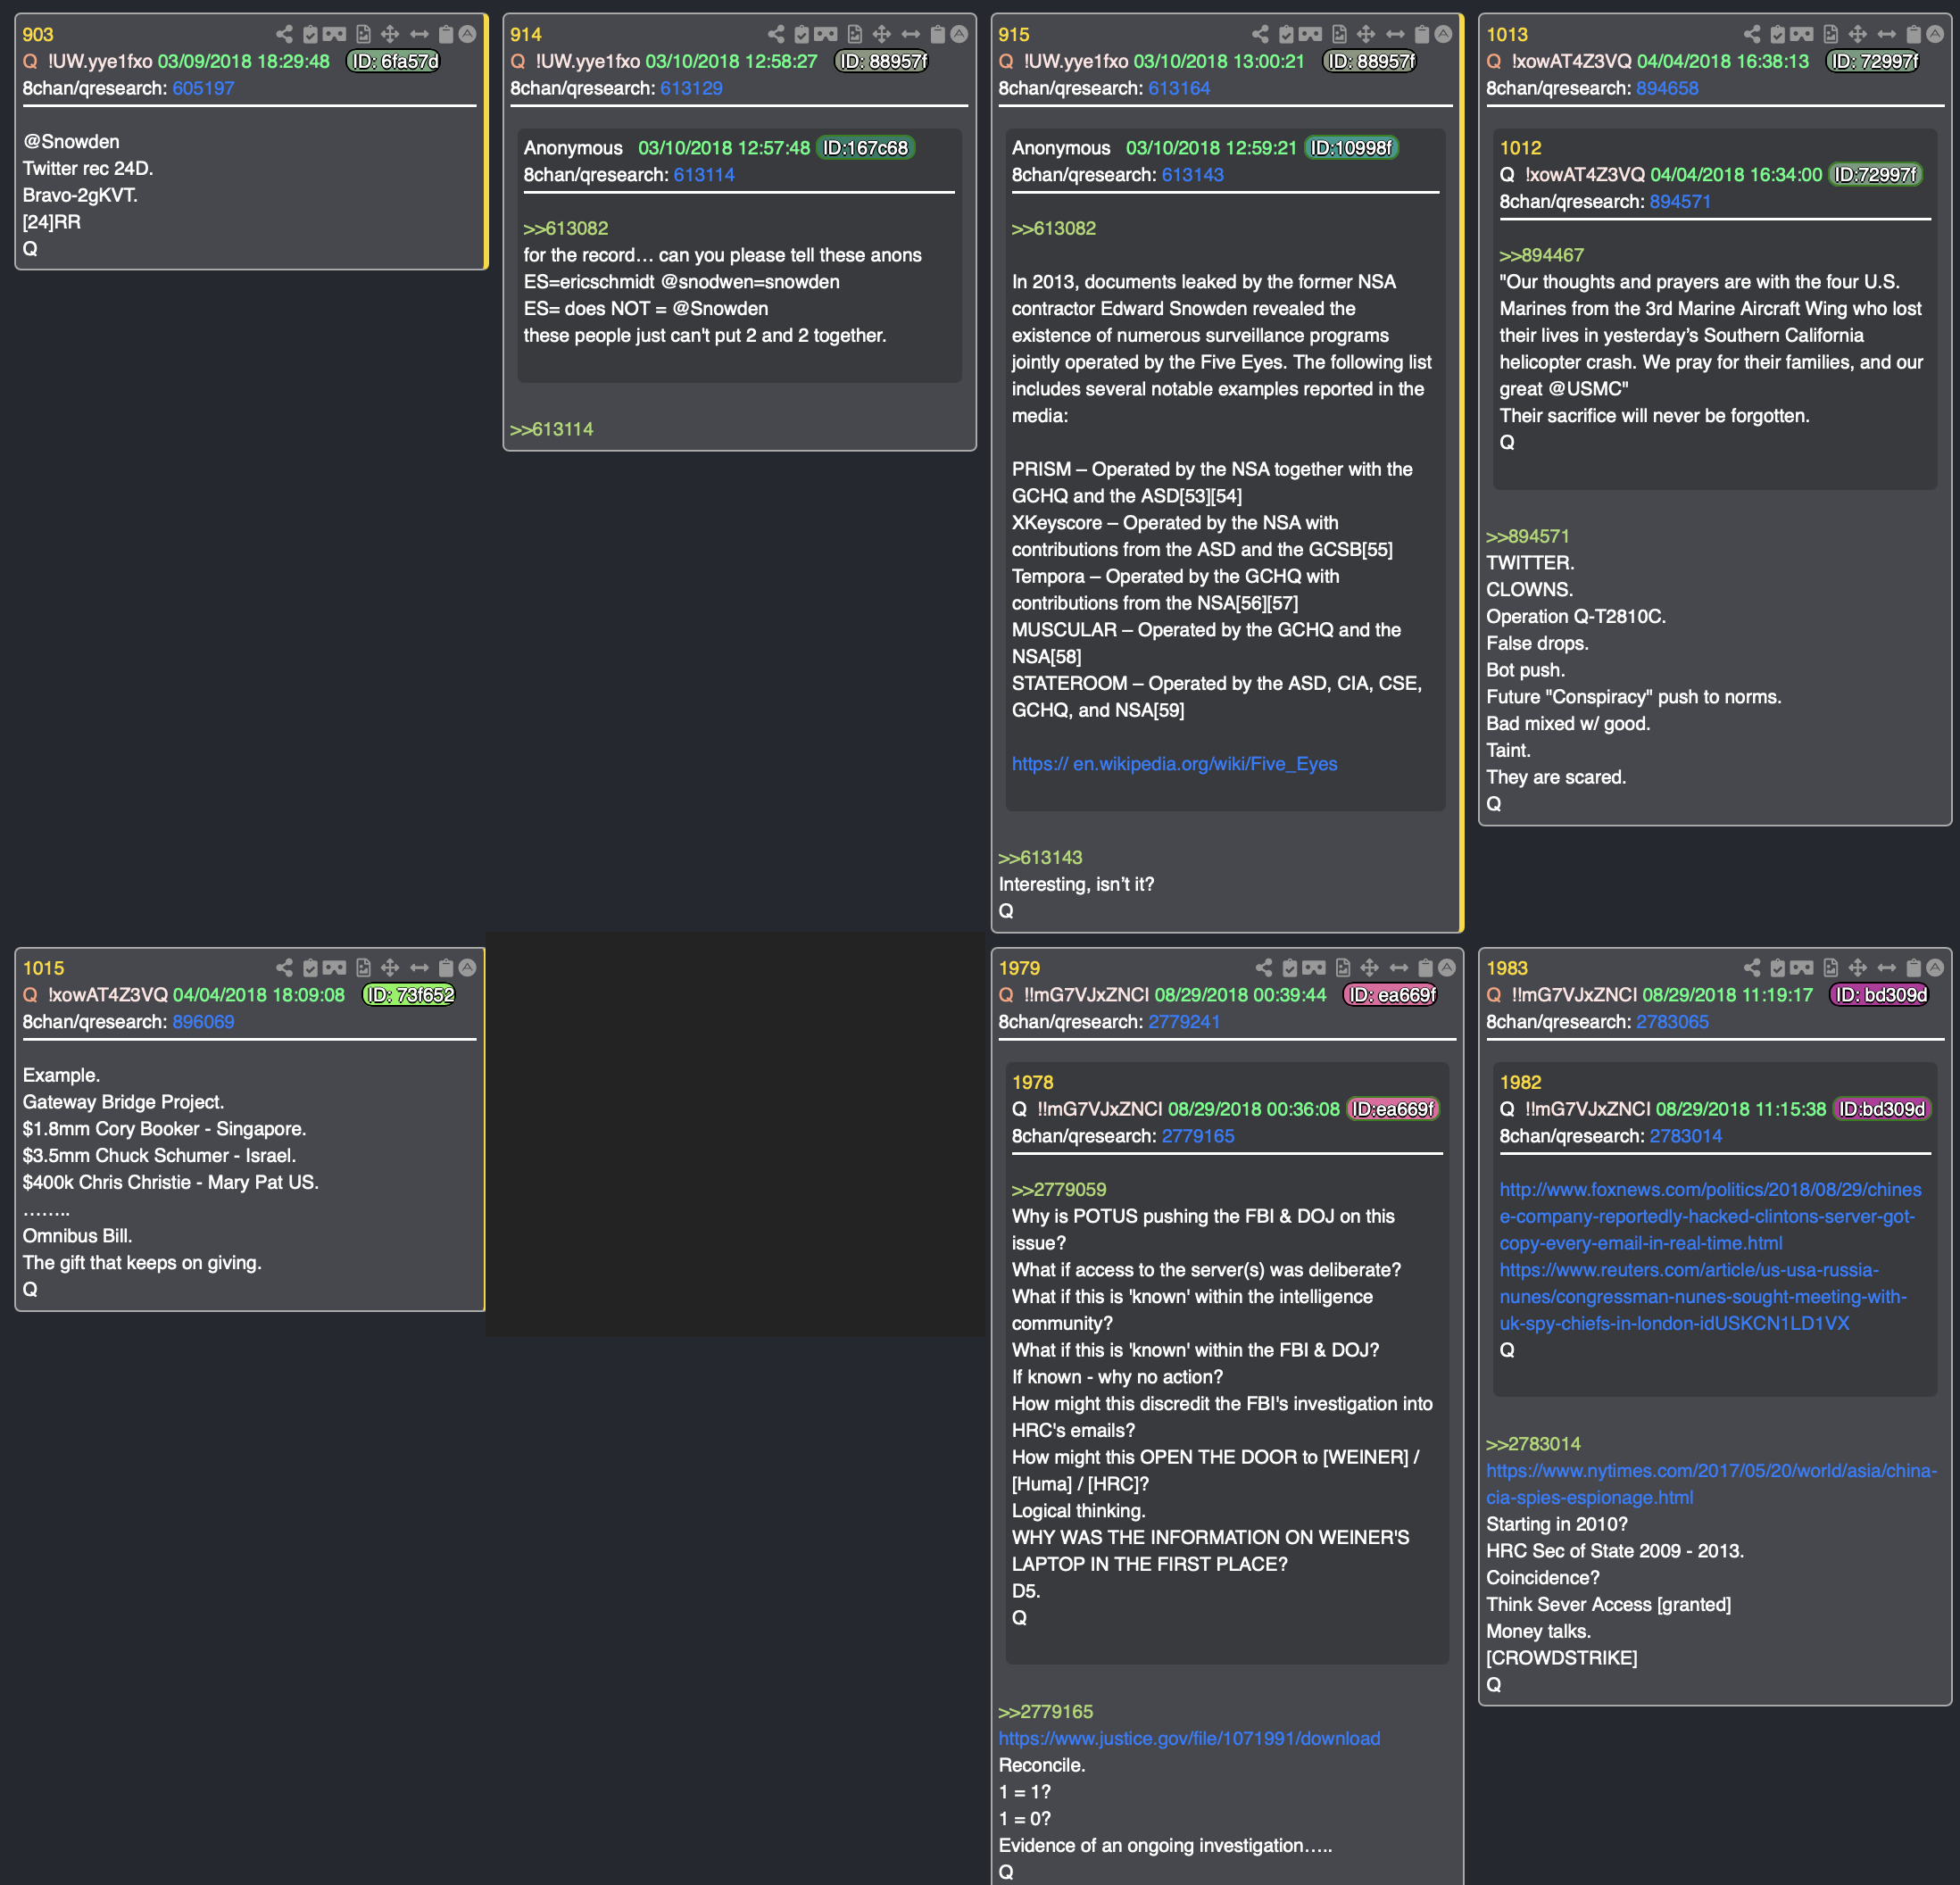The height and width of the screenshot is (1885, 1960).
Task: Click the magenta ID: bd309d badge on post 1983
Action: coord(1880,995)
